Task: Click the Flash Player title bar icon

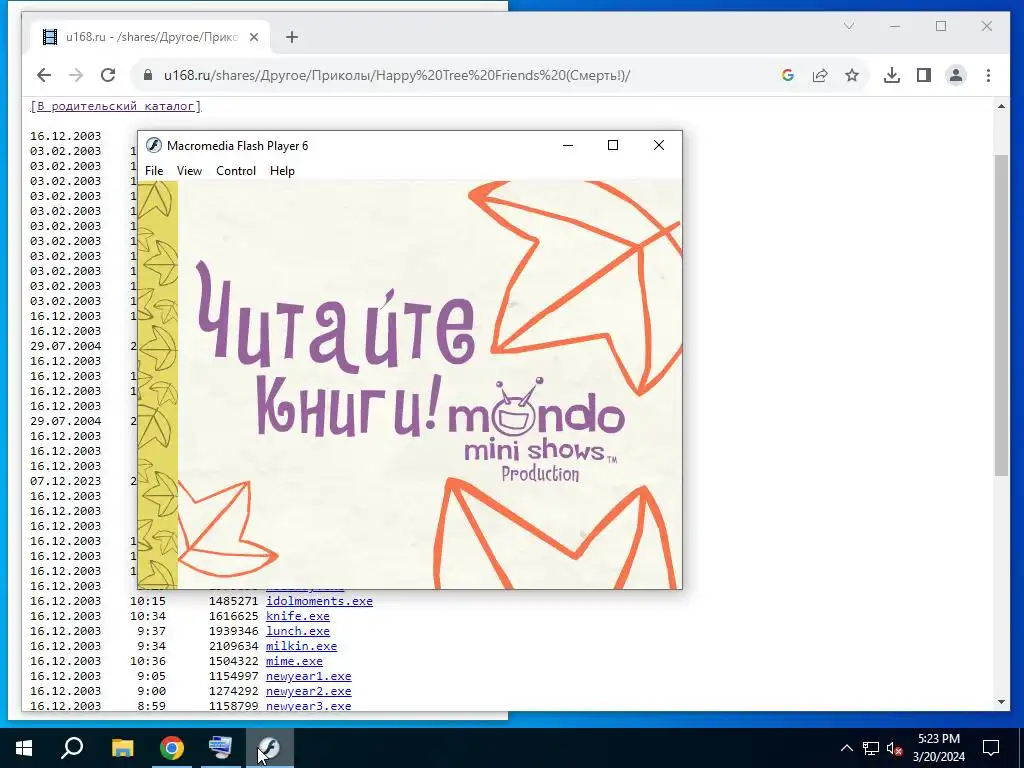Action: coord(153,145)
